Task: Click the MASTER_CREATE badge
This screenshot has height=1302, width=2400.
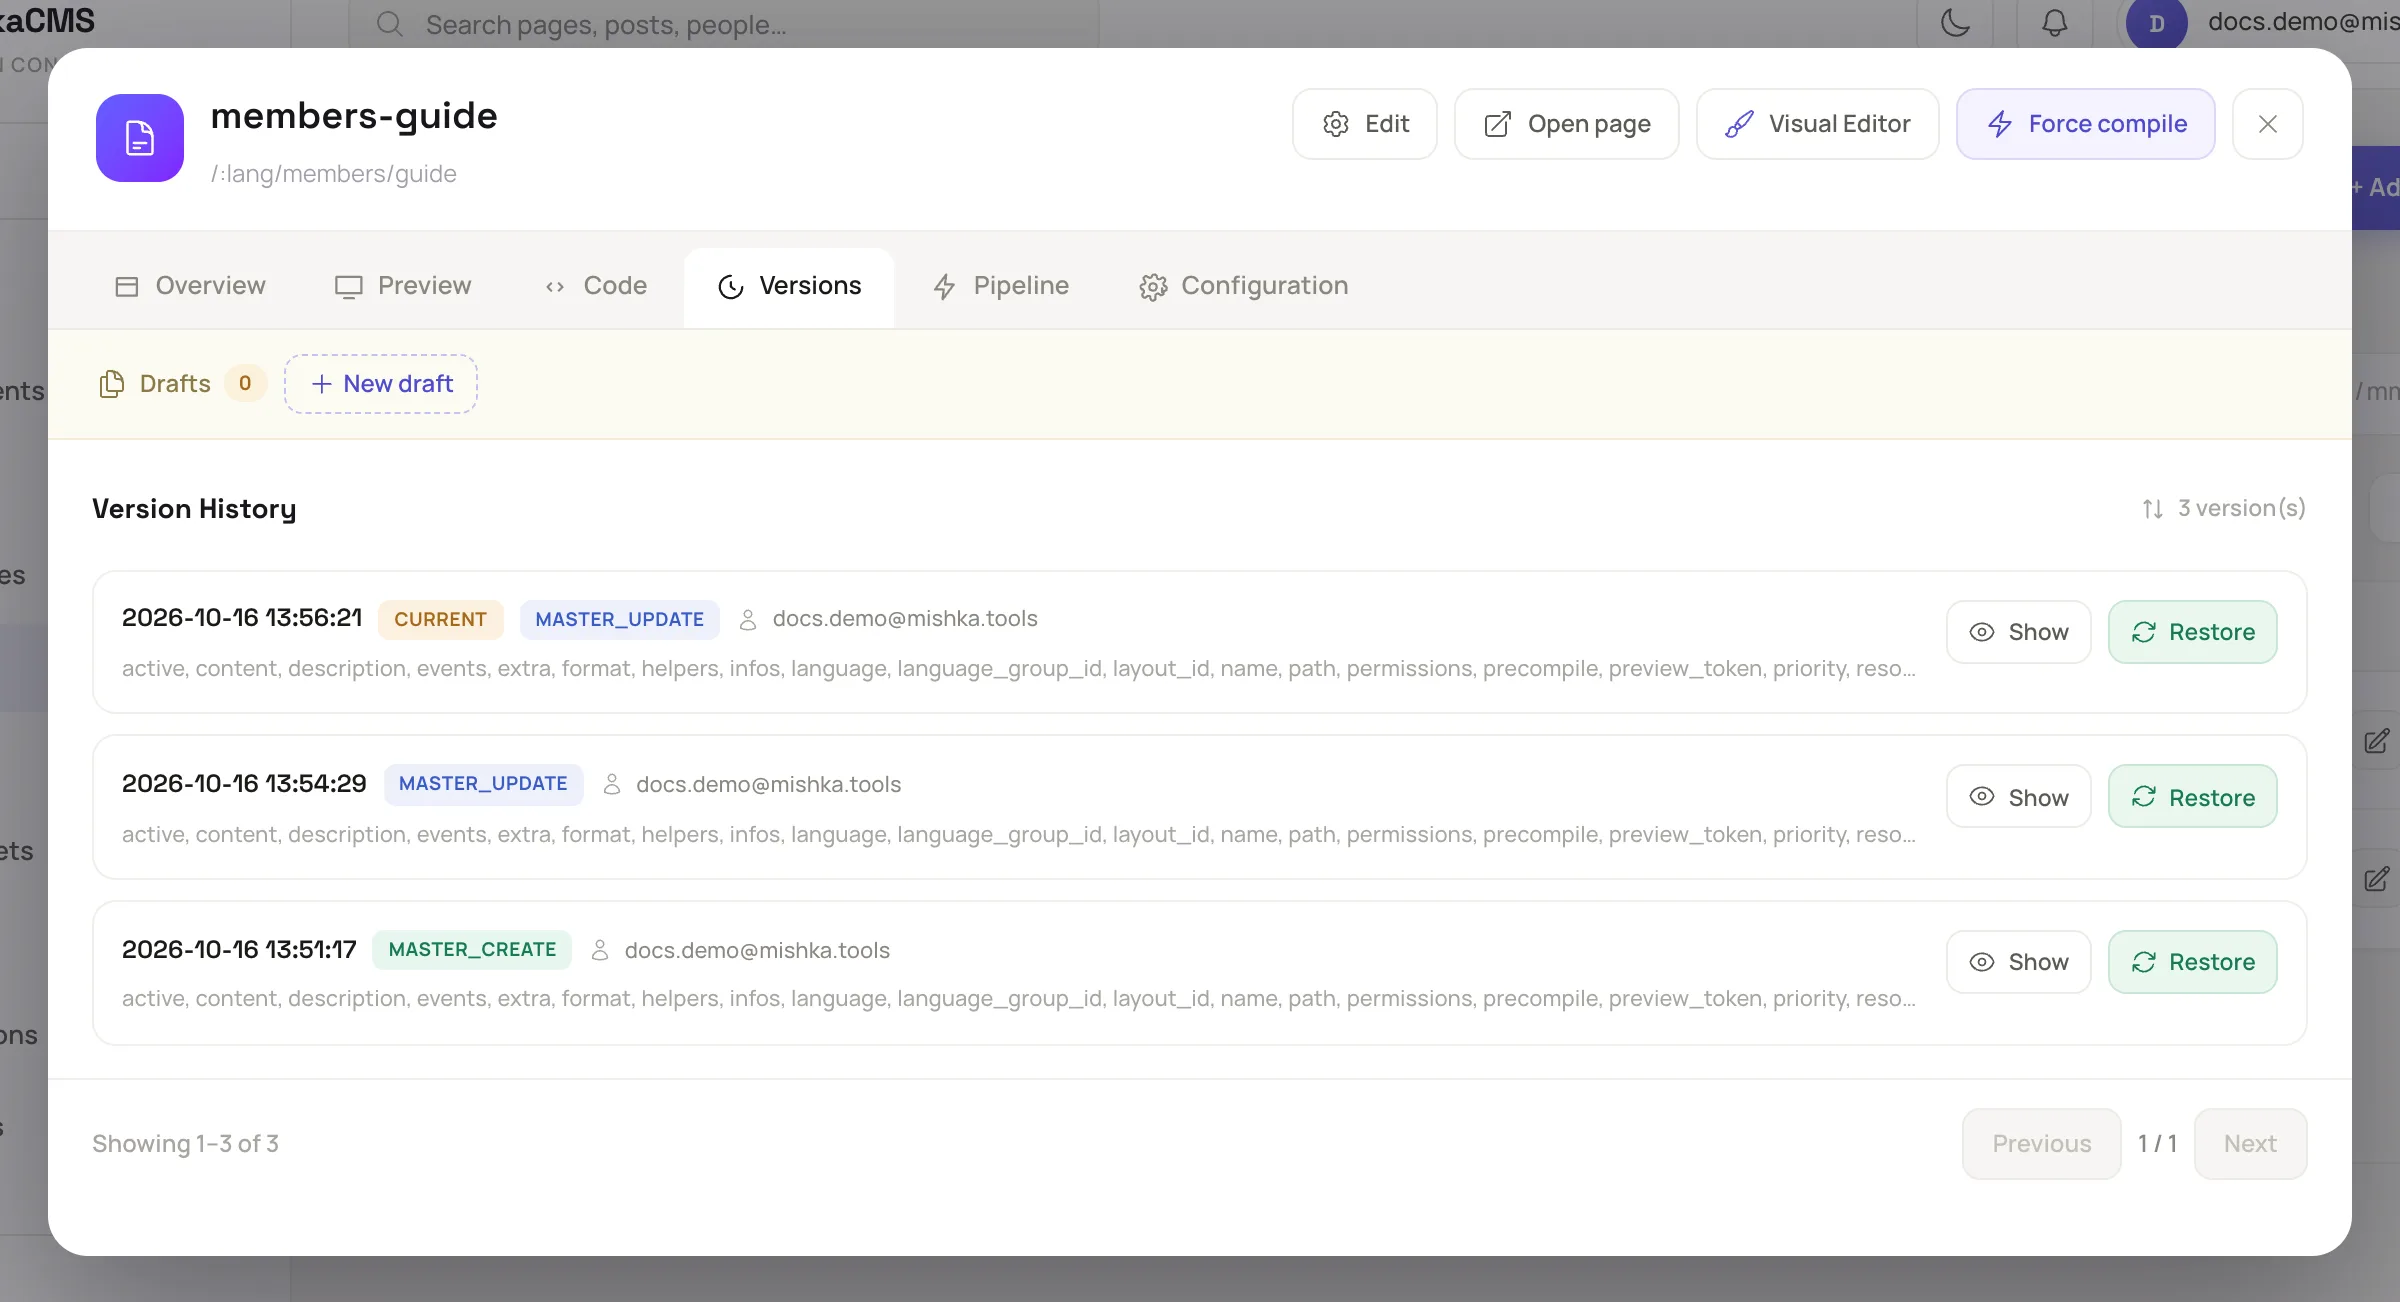Action: point(472,950)
